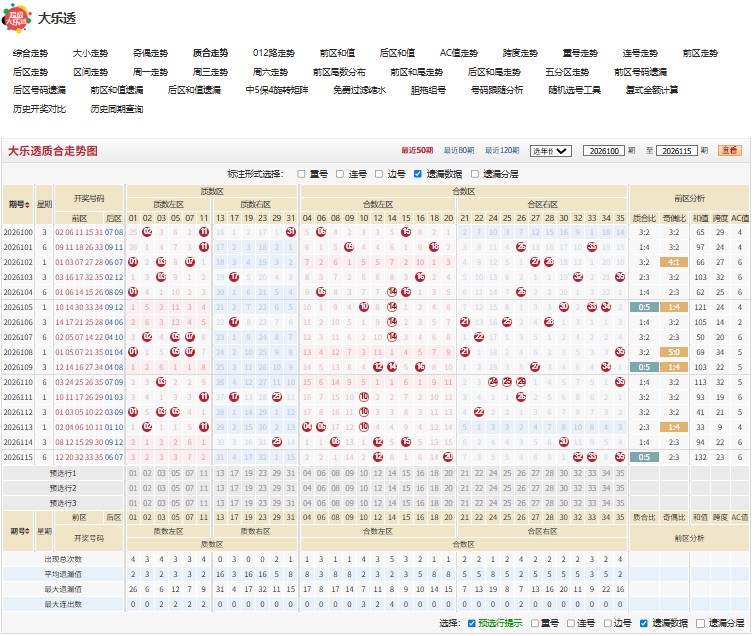Uncheck 遗漏数据 in 标注形式选择 row
Image resolution: width=754 pixels, height=636 pixels.
(x=418, y=174)
